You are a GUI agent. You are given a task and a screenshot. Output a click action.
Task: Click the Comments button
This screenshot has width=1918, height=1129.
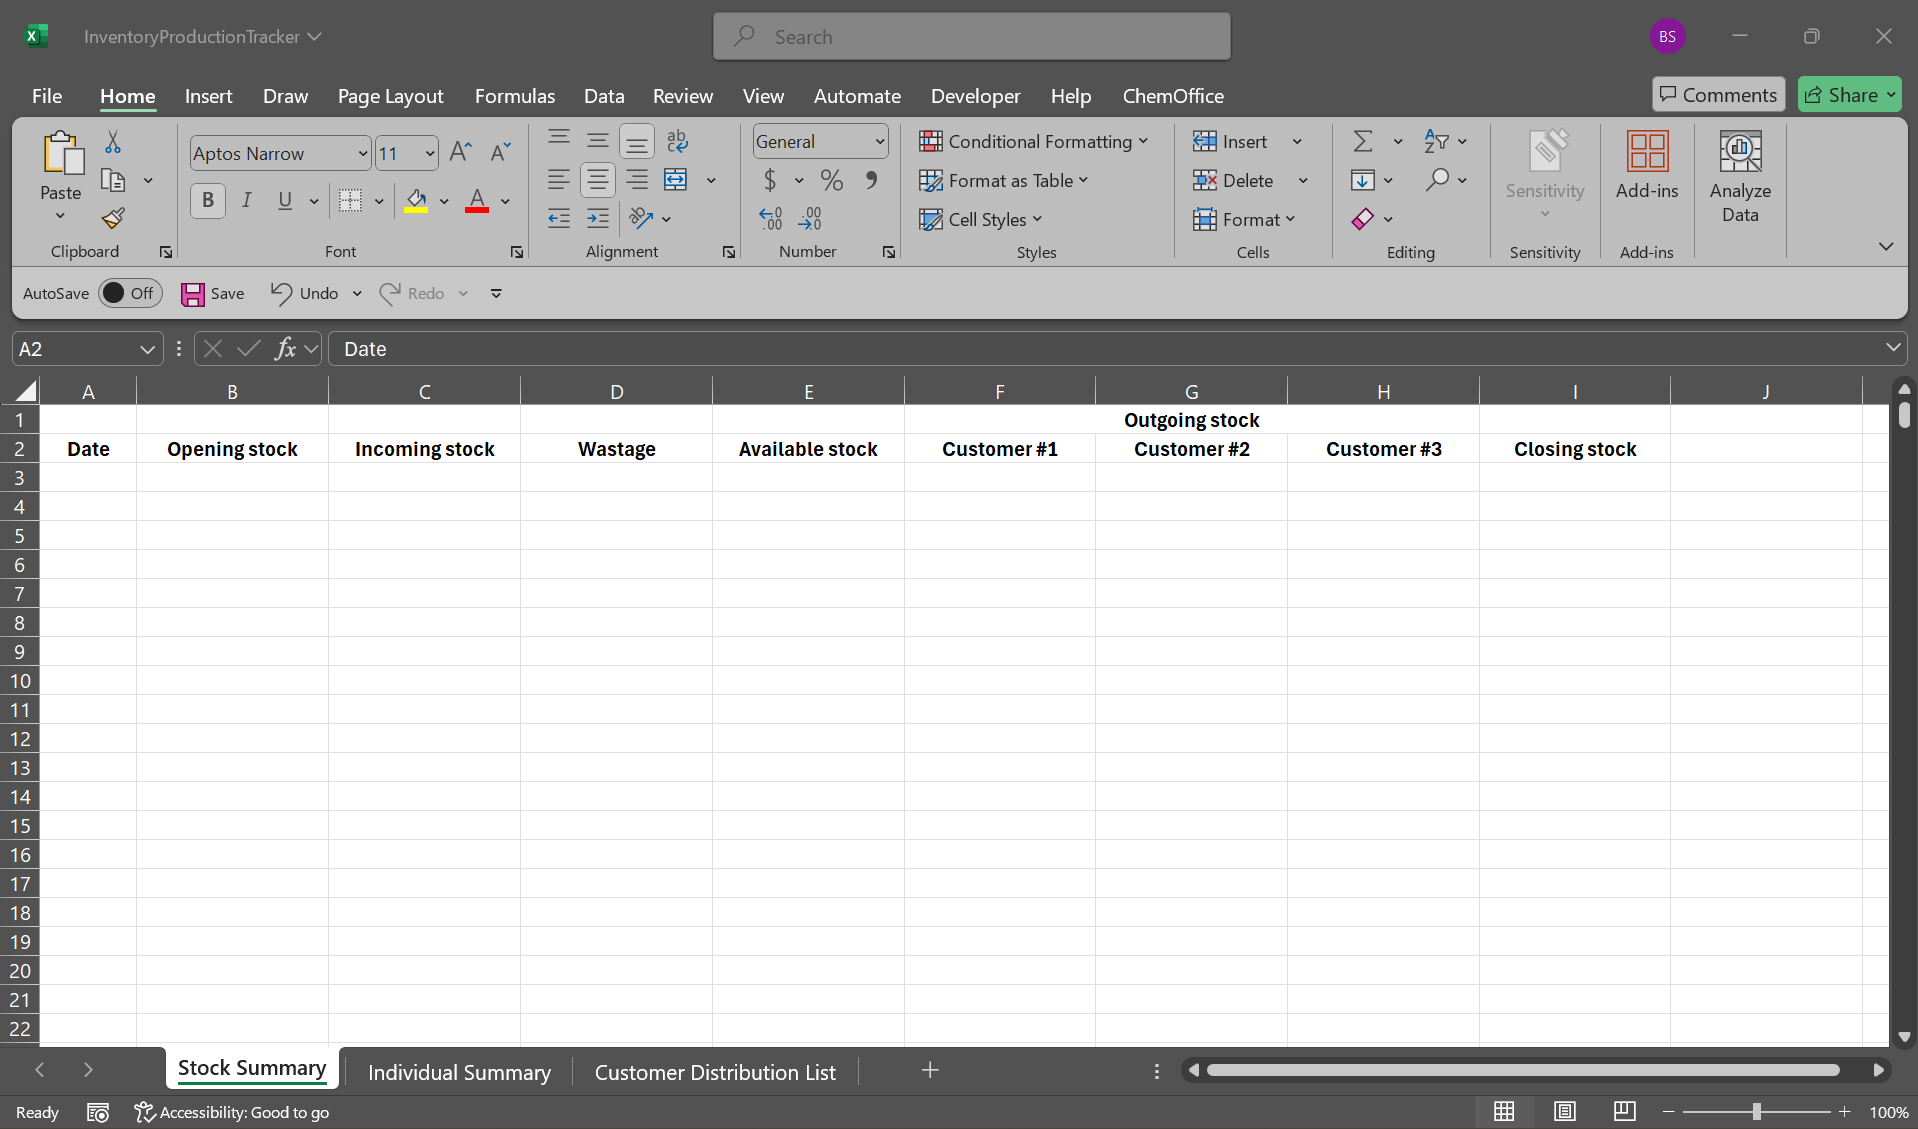(1718, 95)
